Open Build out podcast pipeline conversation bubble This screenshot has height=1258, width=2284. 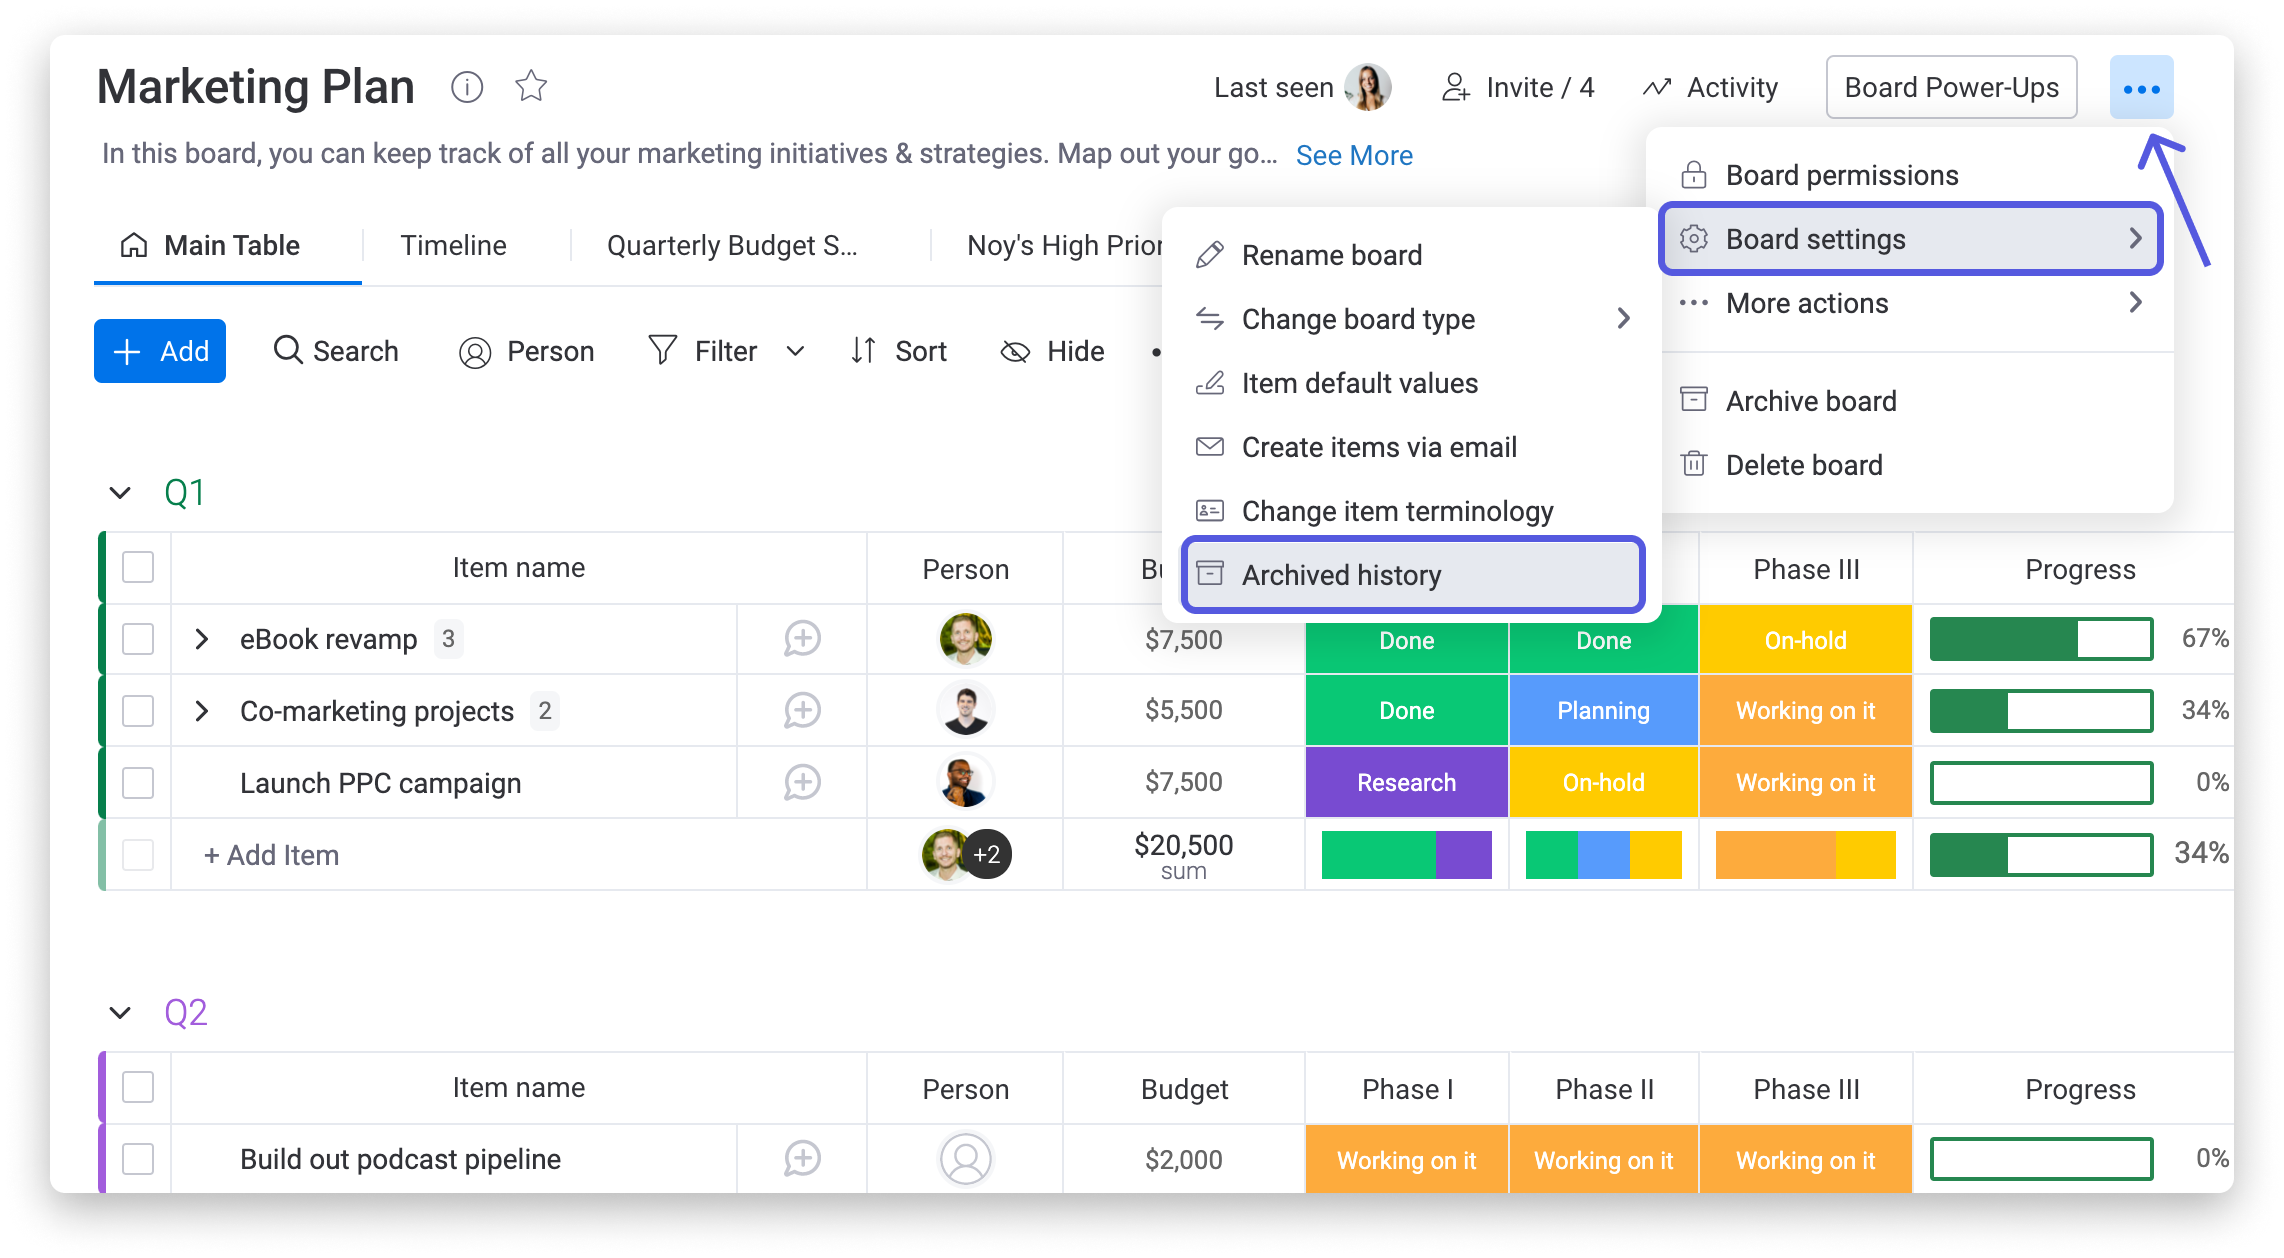(802, 1159)
